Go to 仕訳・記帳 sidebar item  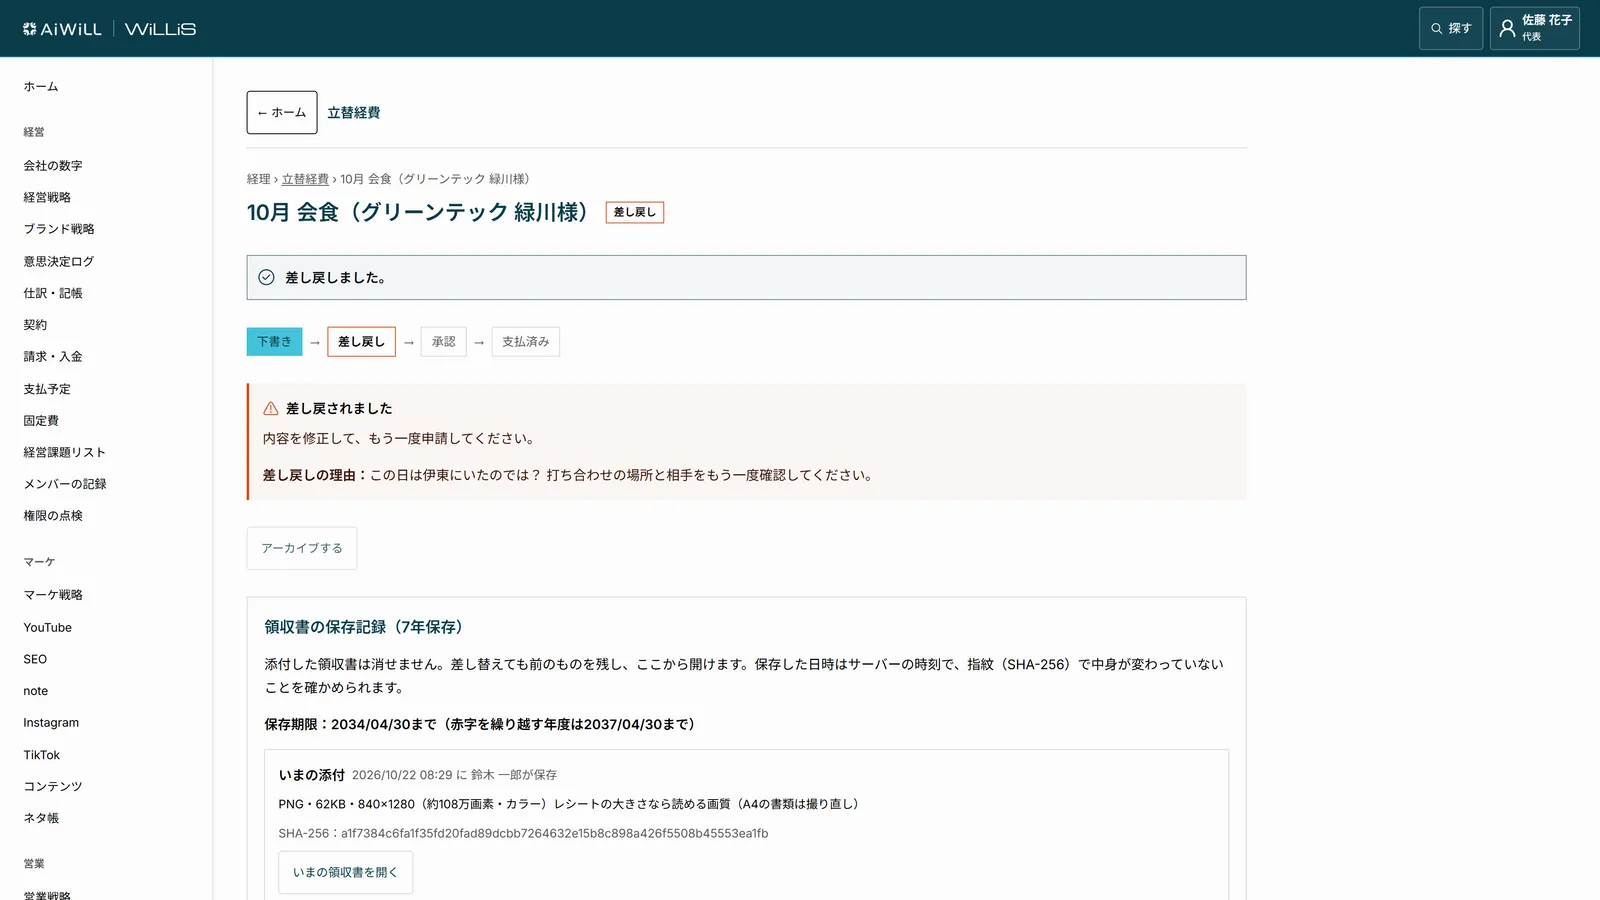53,293
